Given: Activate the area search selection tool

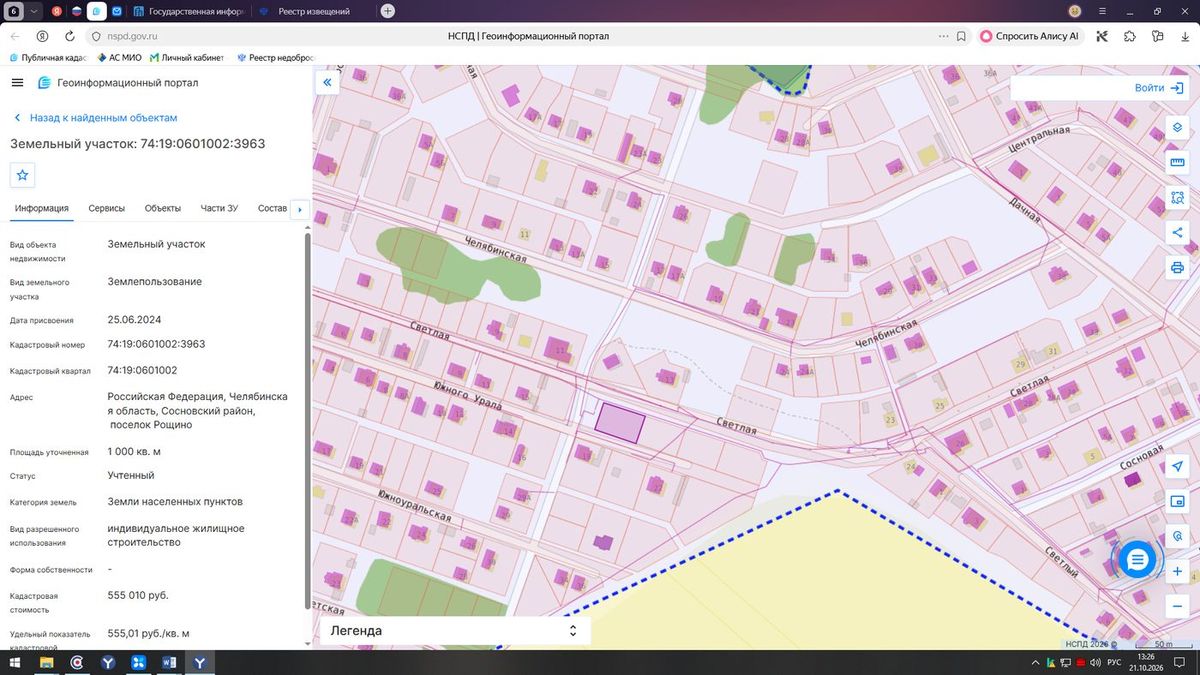Looking at the screenshot, I should 1177,198.
